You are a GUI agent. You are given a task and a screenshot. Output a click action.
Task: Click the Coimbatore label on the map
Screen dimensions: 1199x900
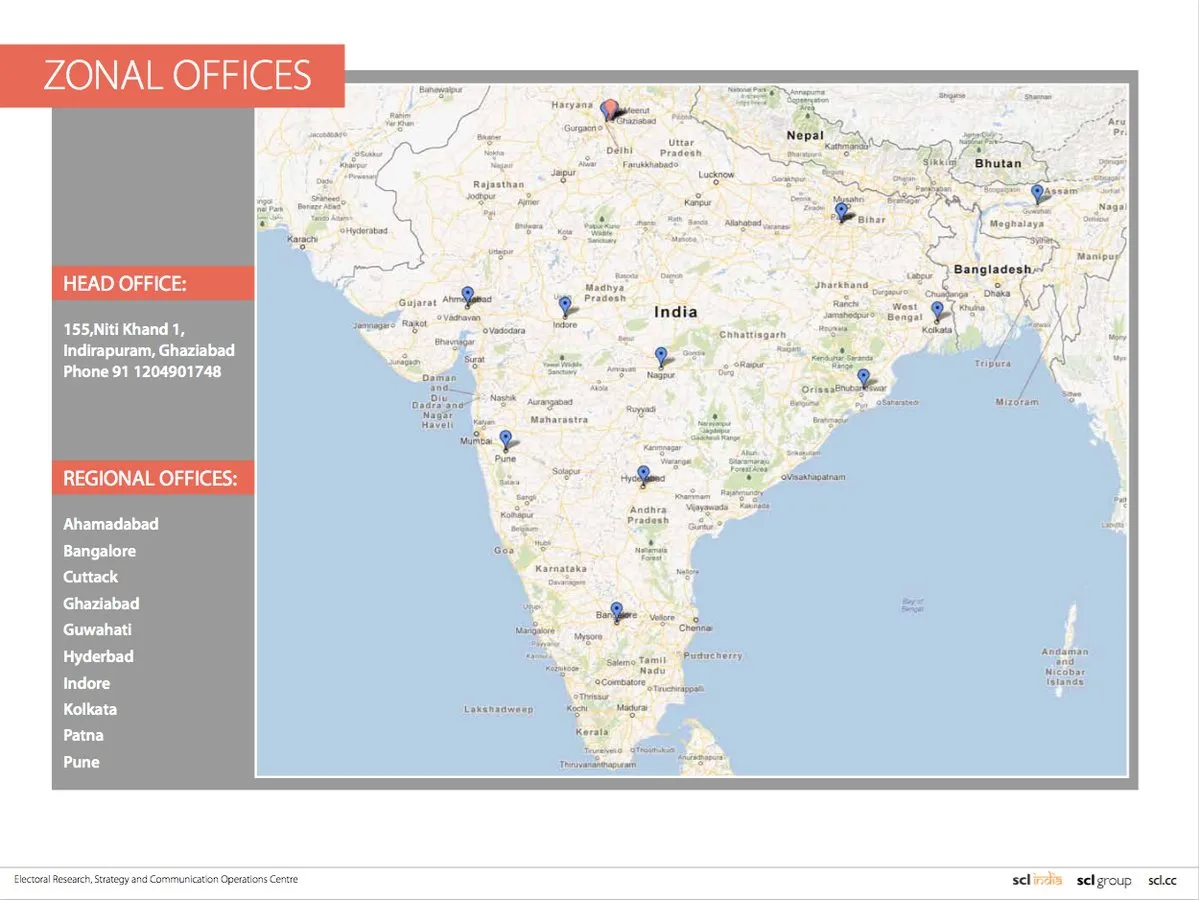[x=622, y=682]
